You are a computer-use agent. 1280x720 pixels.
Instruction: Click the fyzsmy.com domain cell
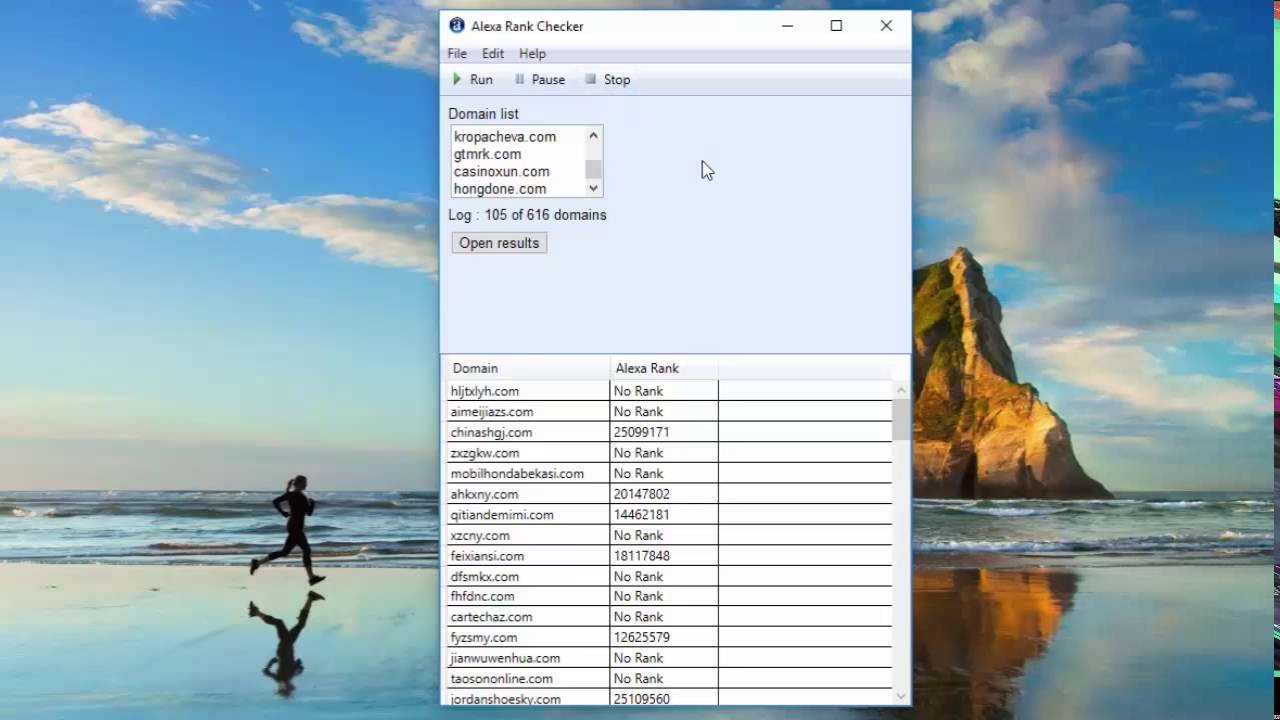point(527,637)
